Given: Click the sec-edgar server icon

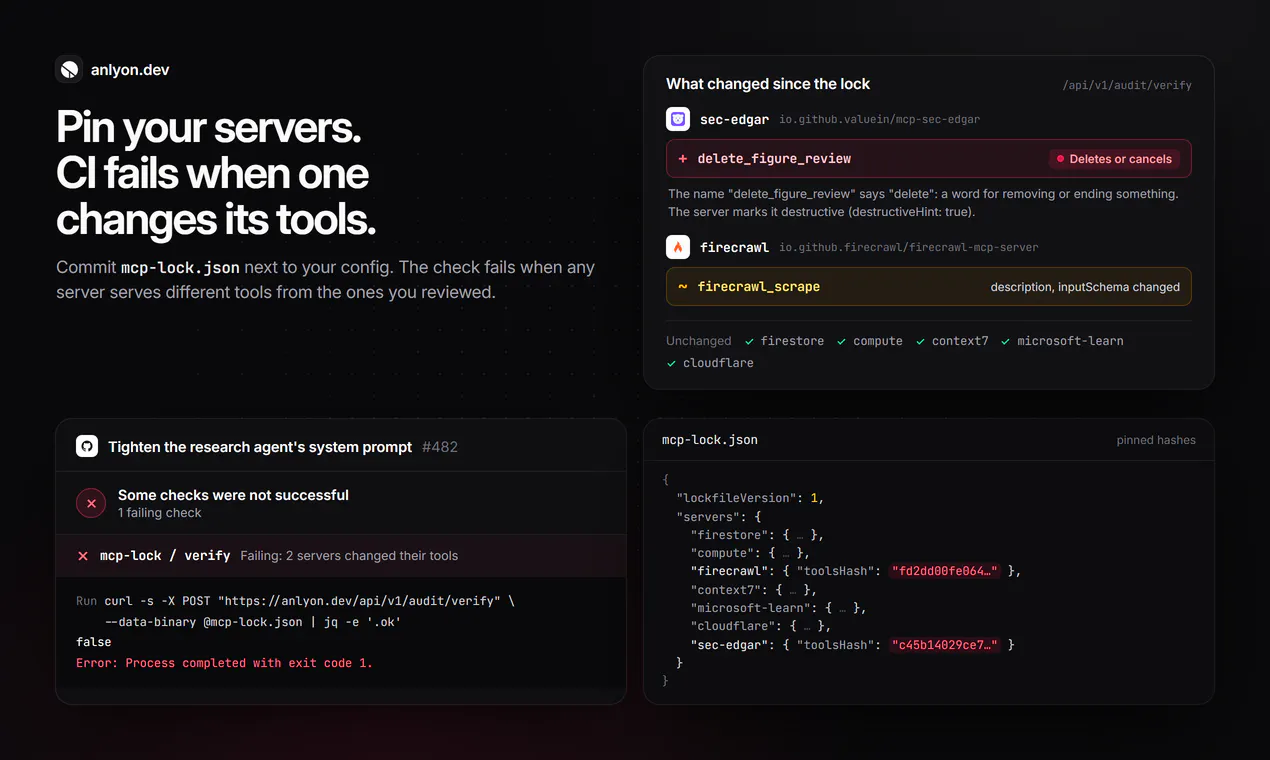Looking at the screenshot, I should click(678, 119).
